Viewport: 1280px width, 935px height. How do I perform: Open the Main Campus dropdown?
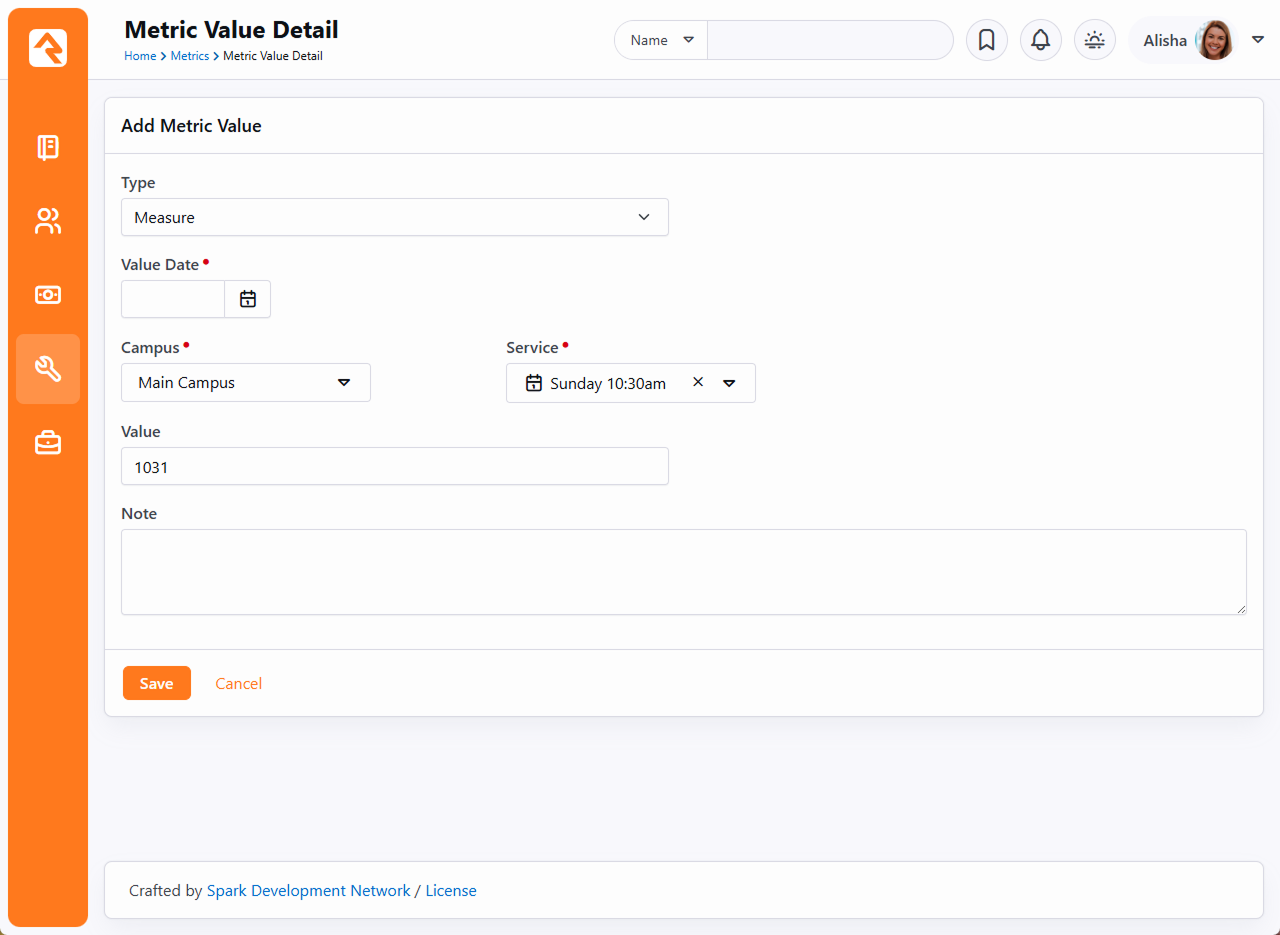[245, 383]
